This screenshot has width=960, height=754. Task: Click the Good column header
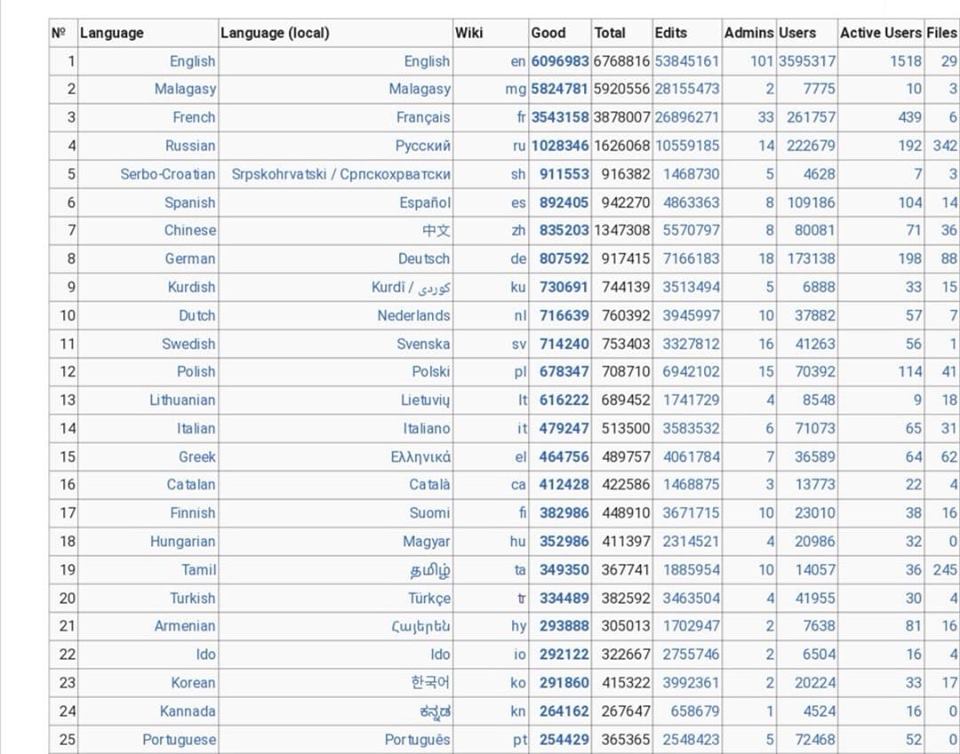click(548, 33)
